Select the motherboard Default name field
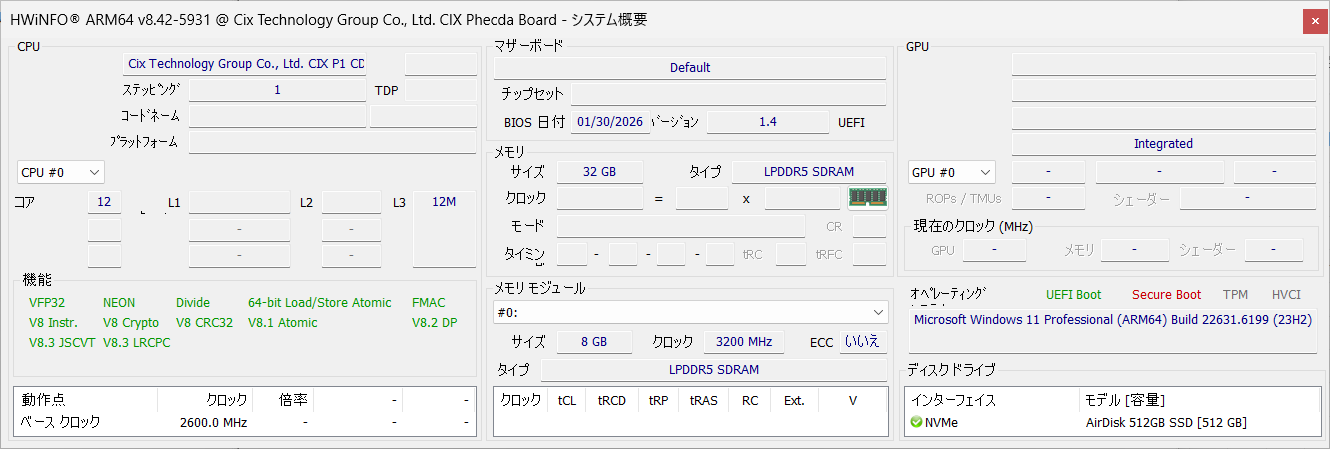1330x449 pixels. click(x=690, y=68)
